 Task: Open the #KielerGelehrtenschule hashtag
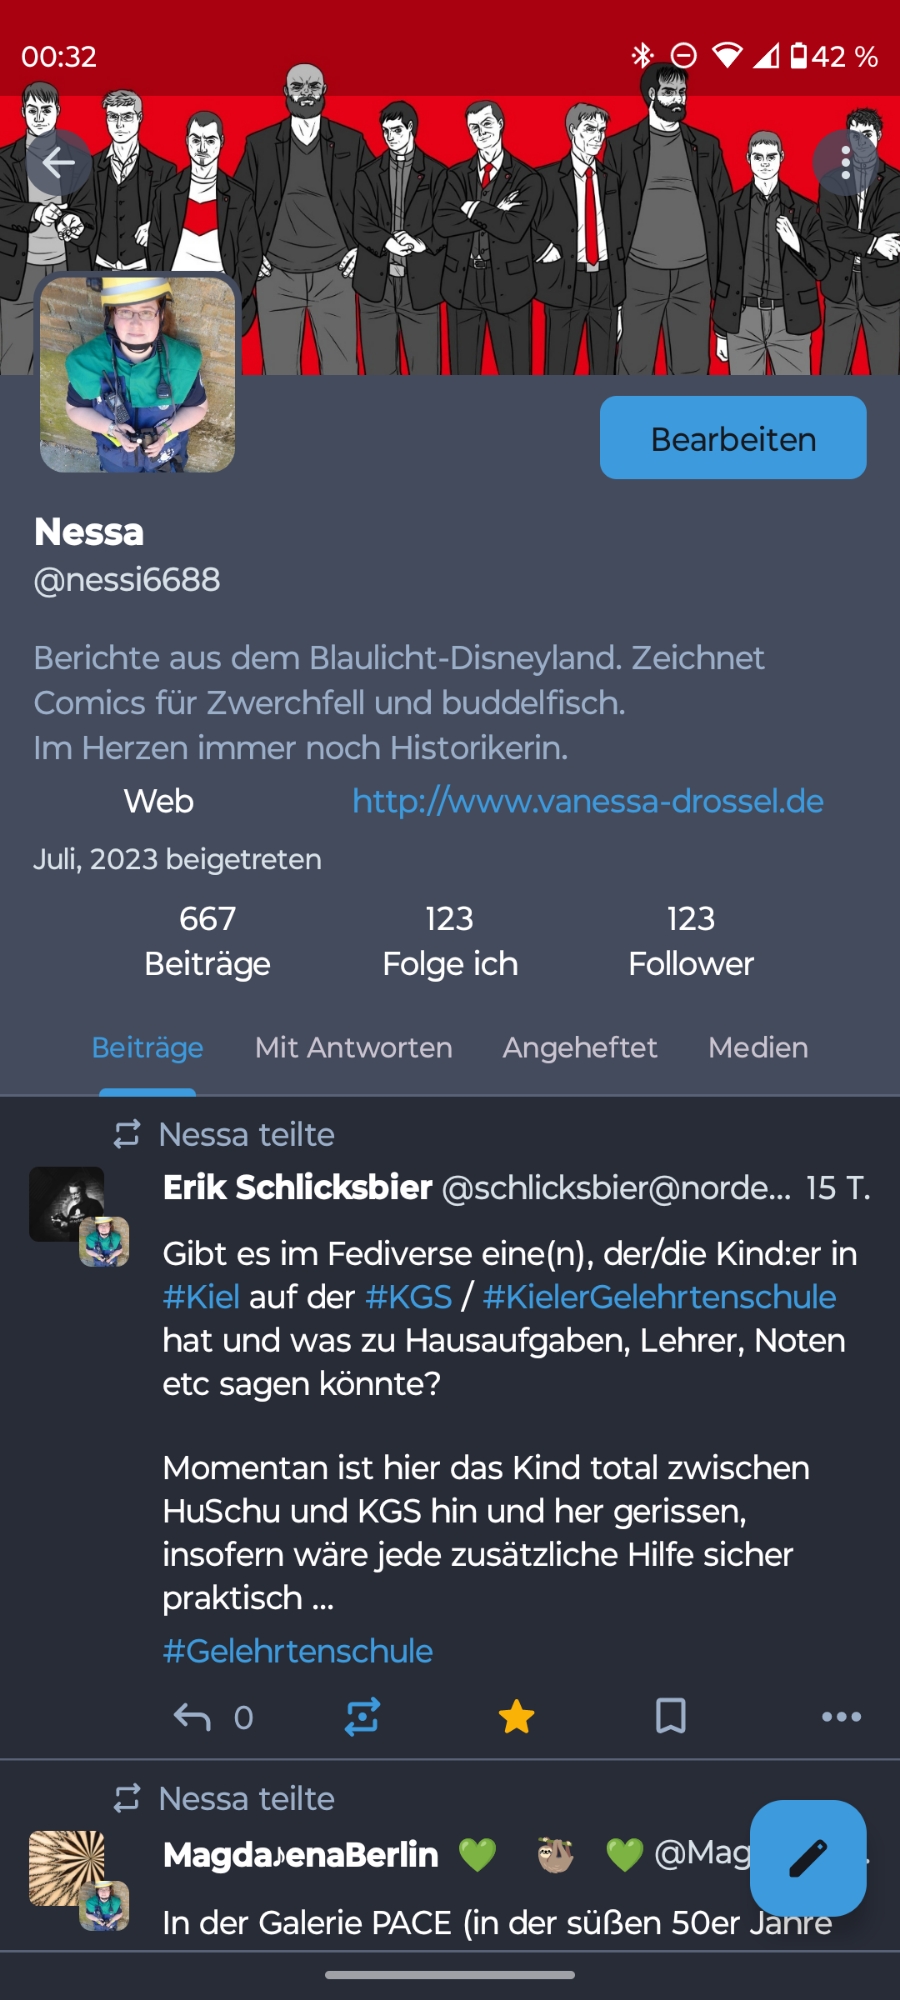(x=659, y=1297)
